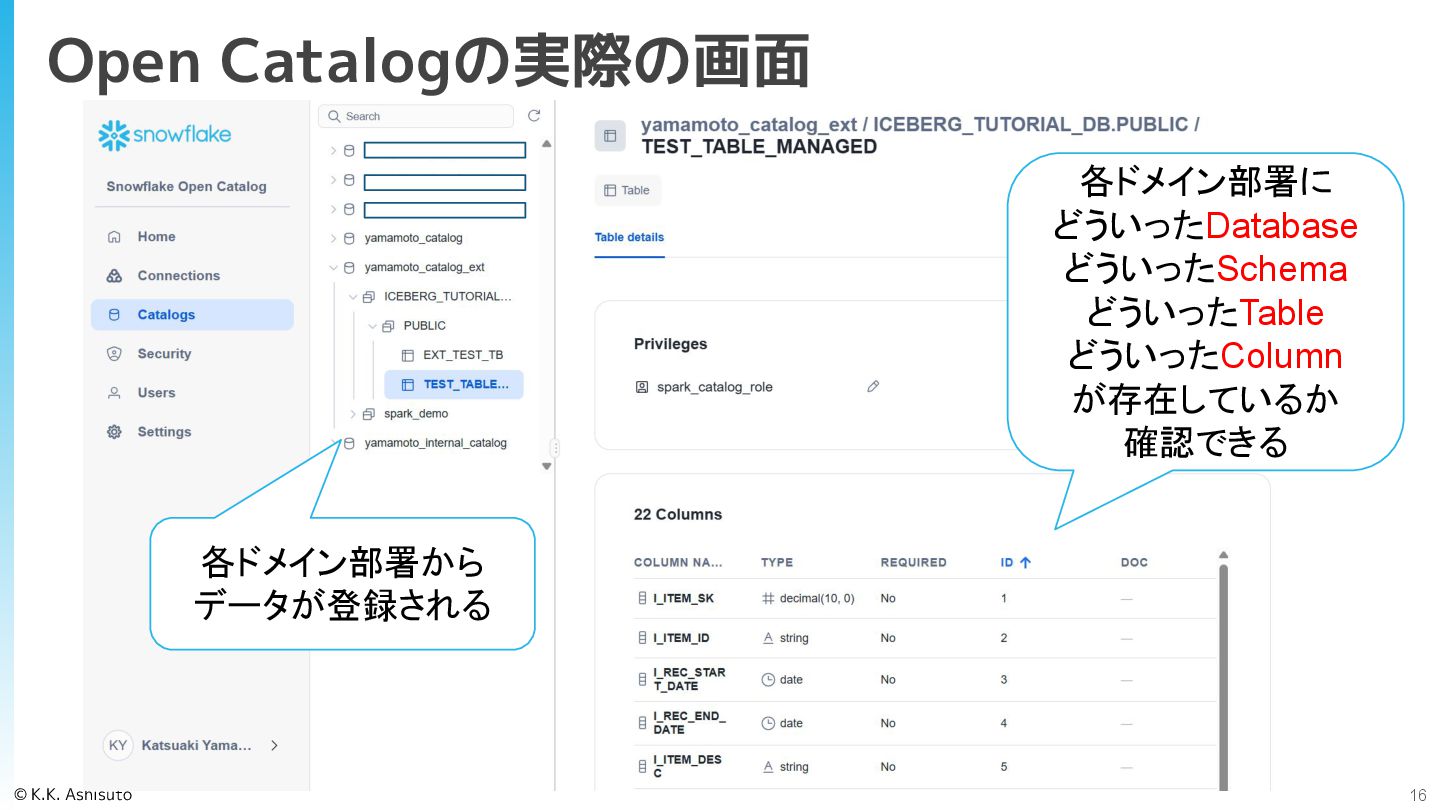Viewport: 1440px width, 810px height.
Task: Click the spark_demo namespace icon
Action: pos(369,414)
